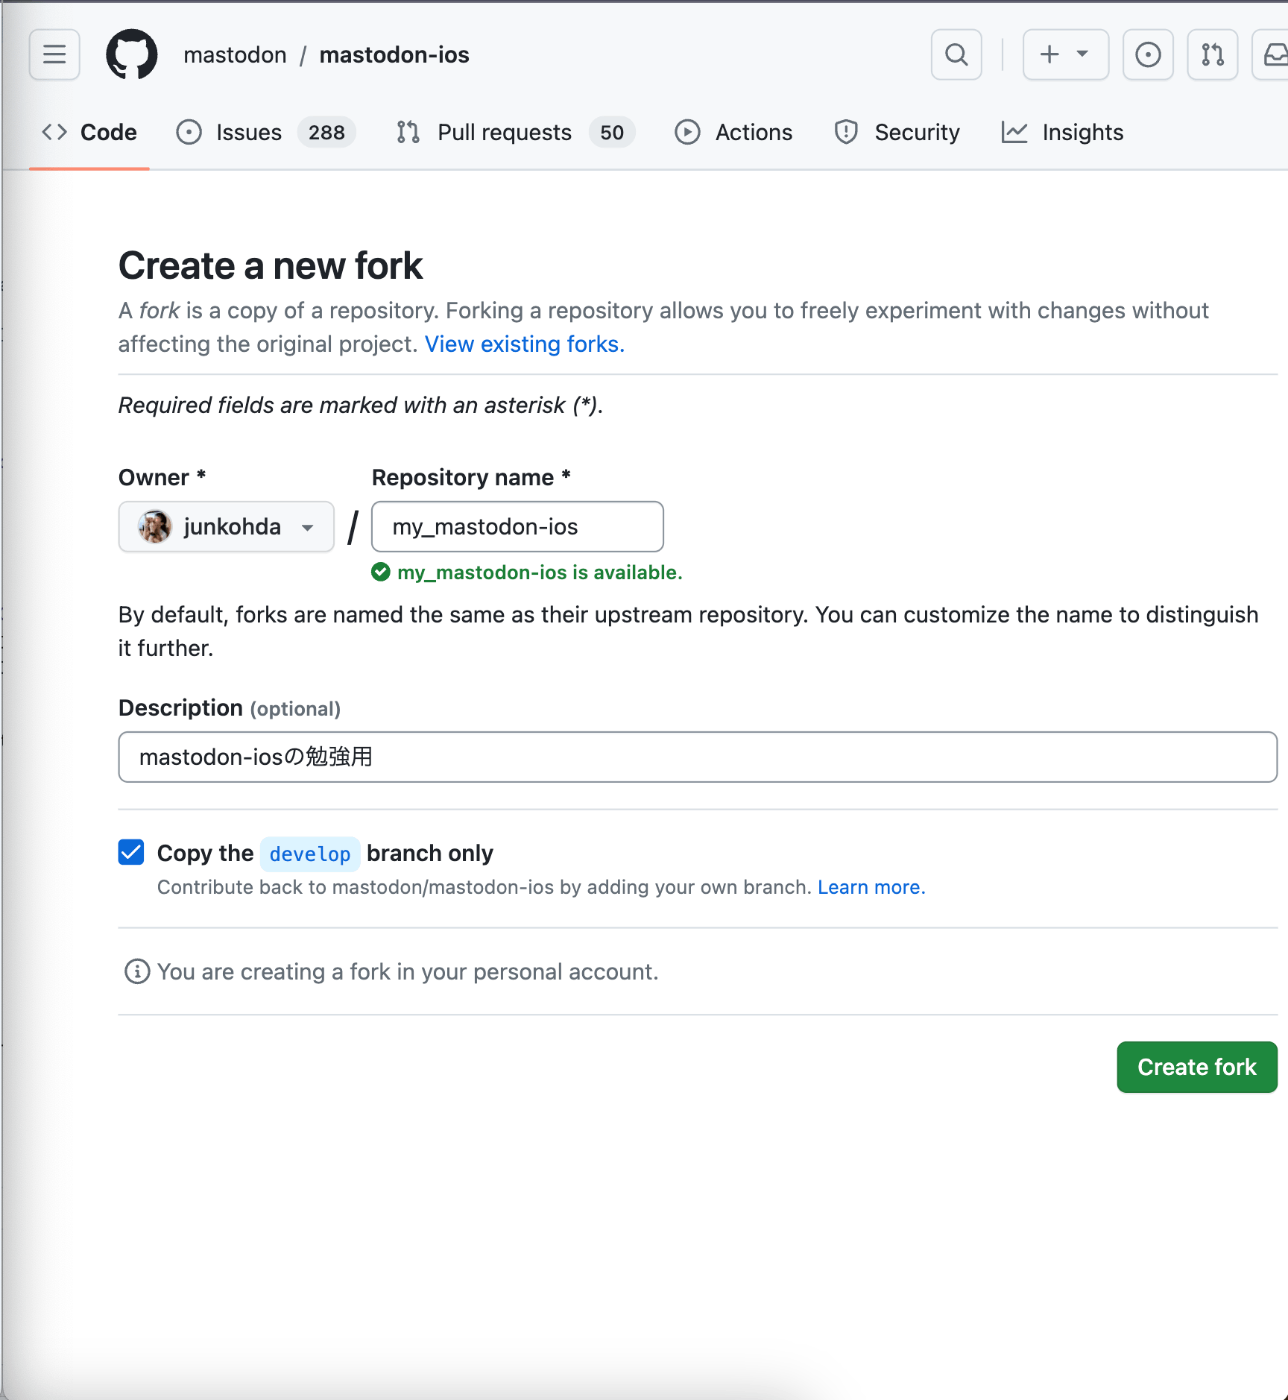
Task: Switch to the Issues tab
Action: [x=266, y=132]
